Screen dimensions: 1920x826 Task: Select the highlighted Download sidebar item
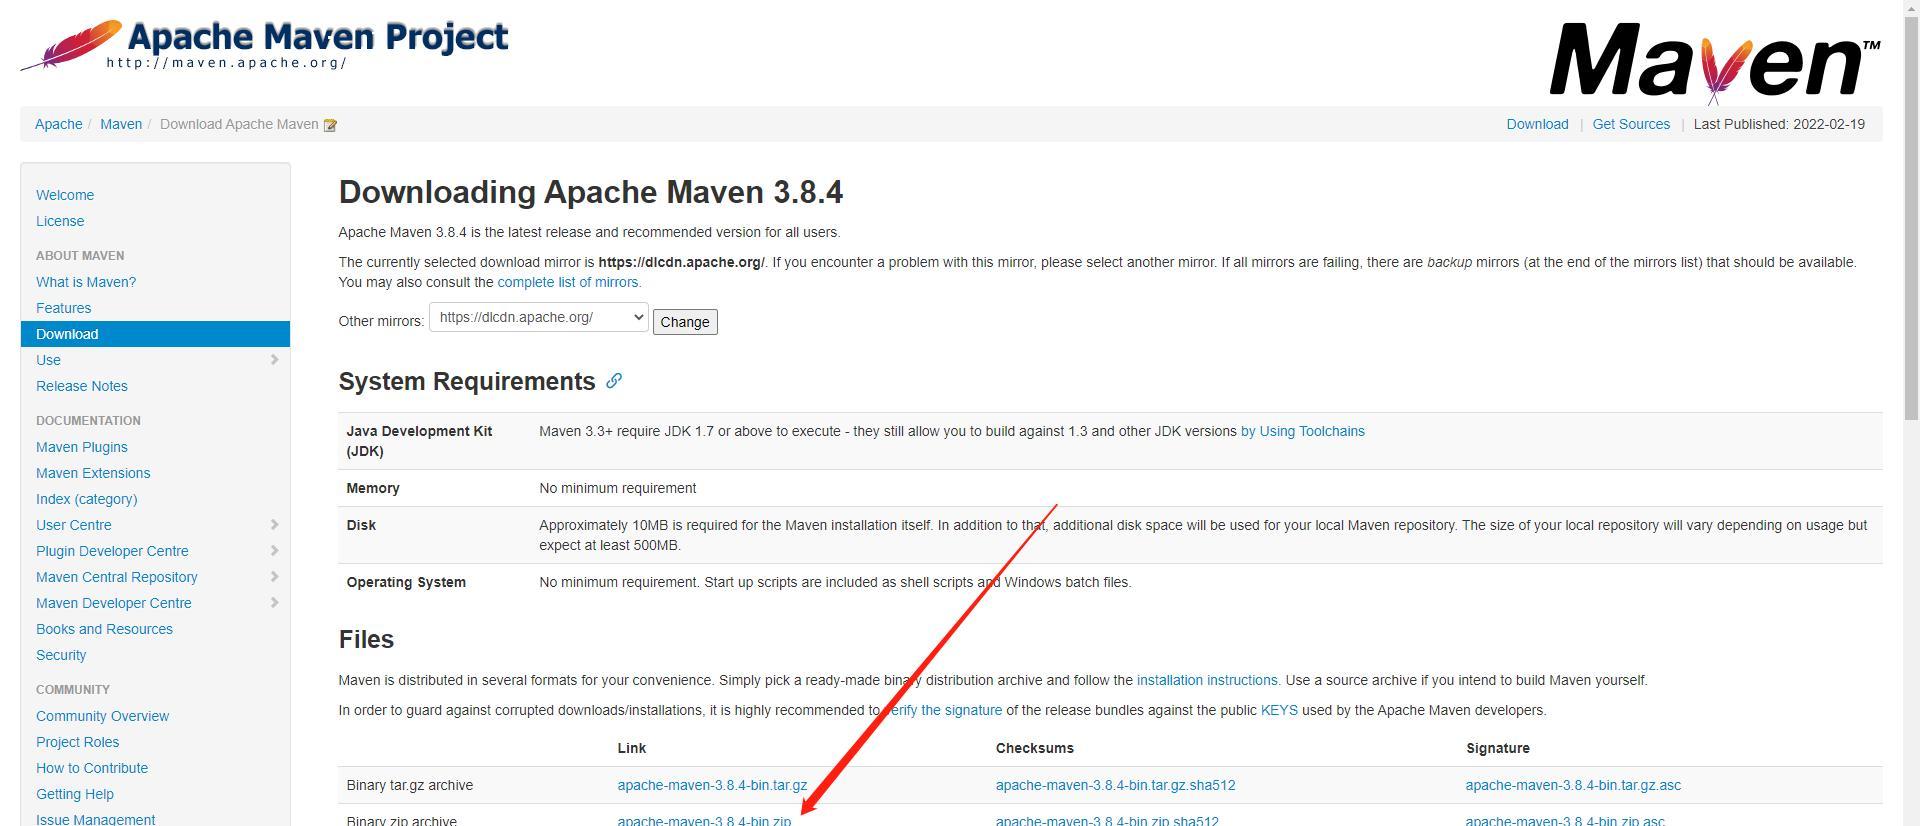(155, 334)
